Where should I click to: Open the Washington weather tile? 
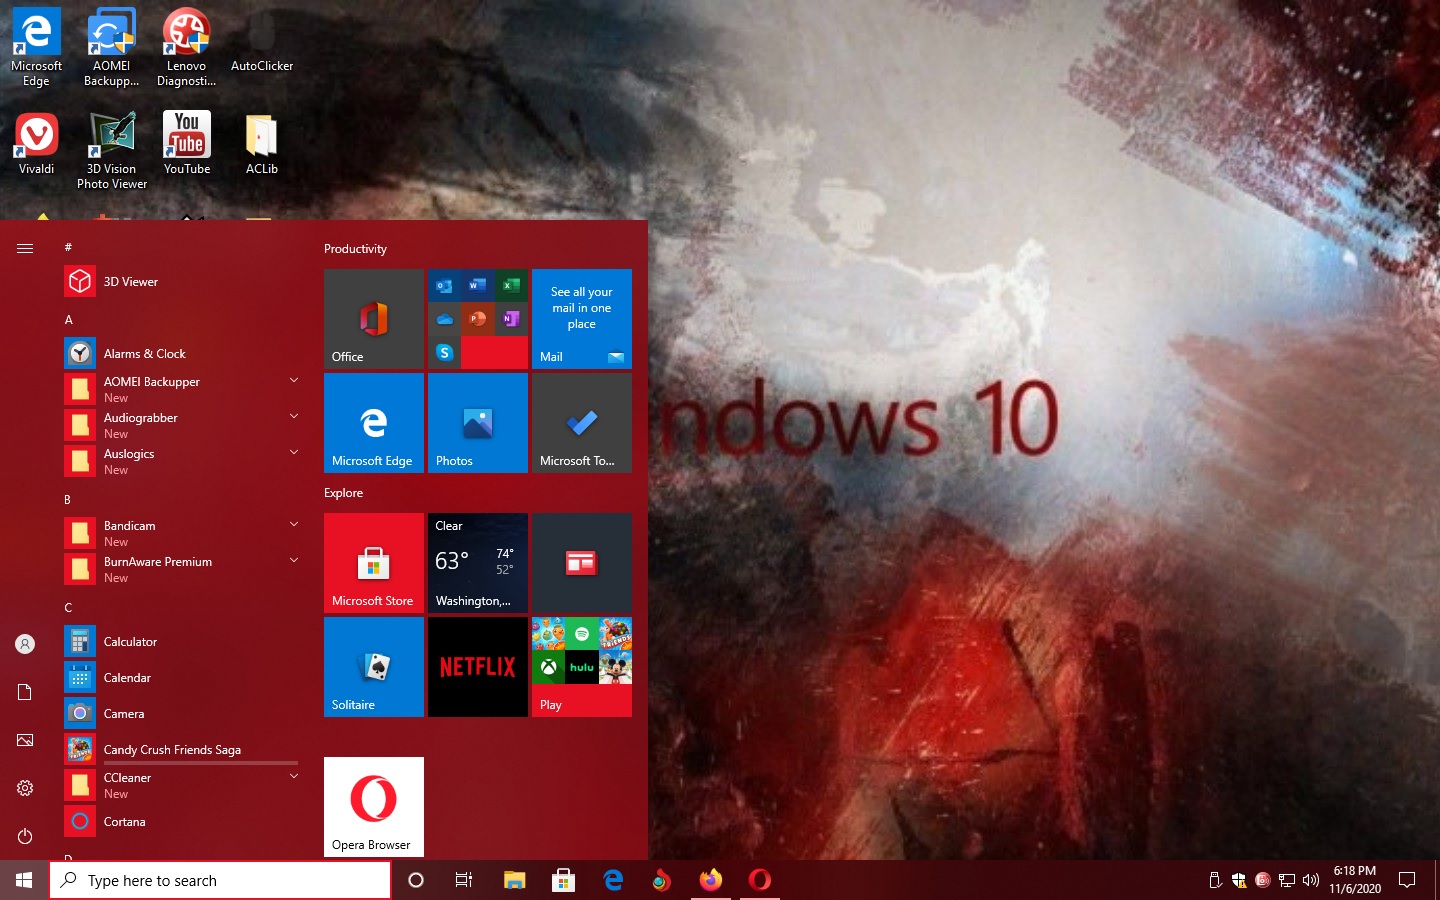(x=478, y=563)
